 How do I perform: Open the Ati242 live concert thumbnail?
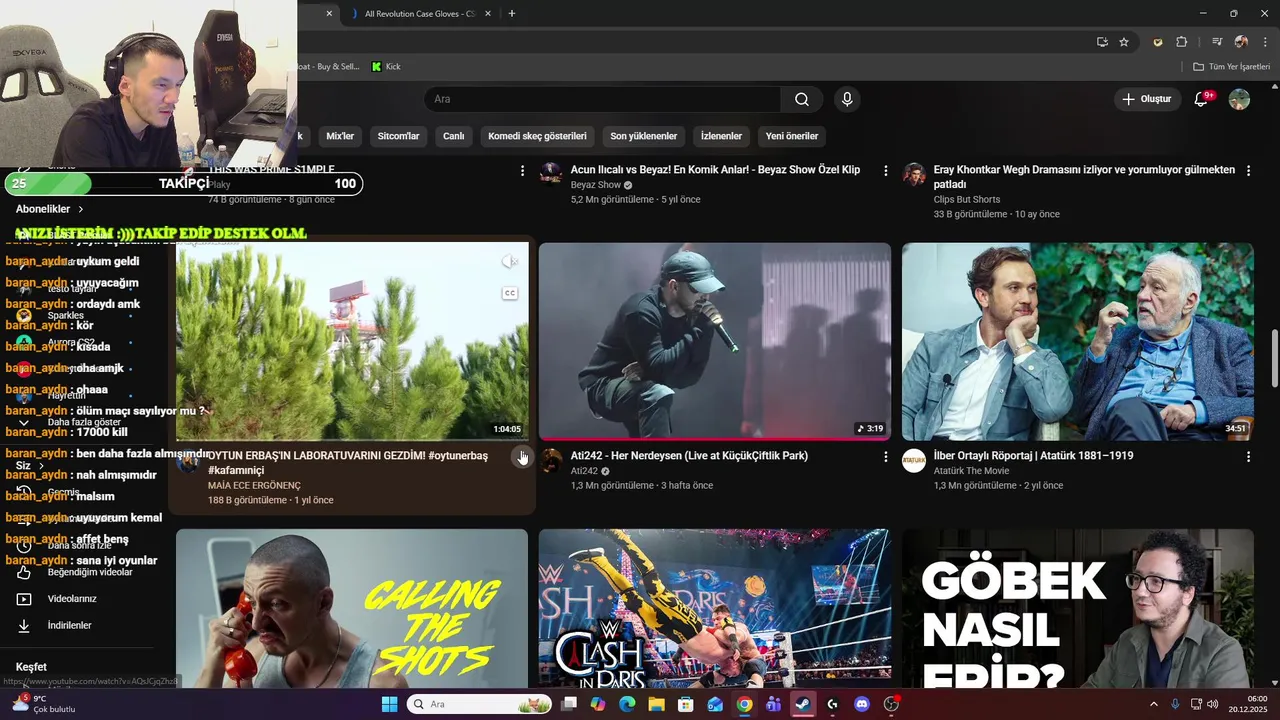(714, 341)
